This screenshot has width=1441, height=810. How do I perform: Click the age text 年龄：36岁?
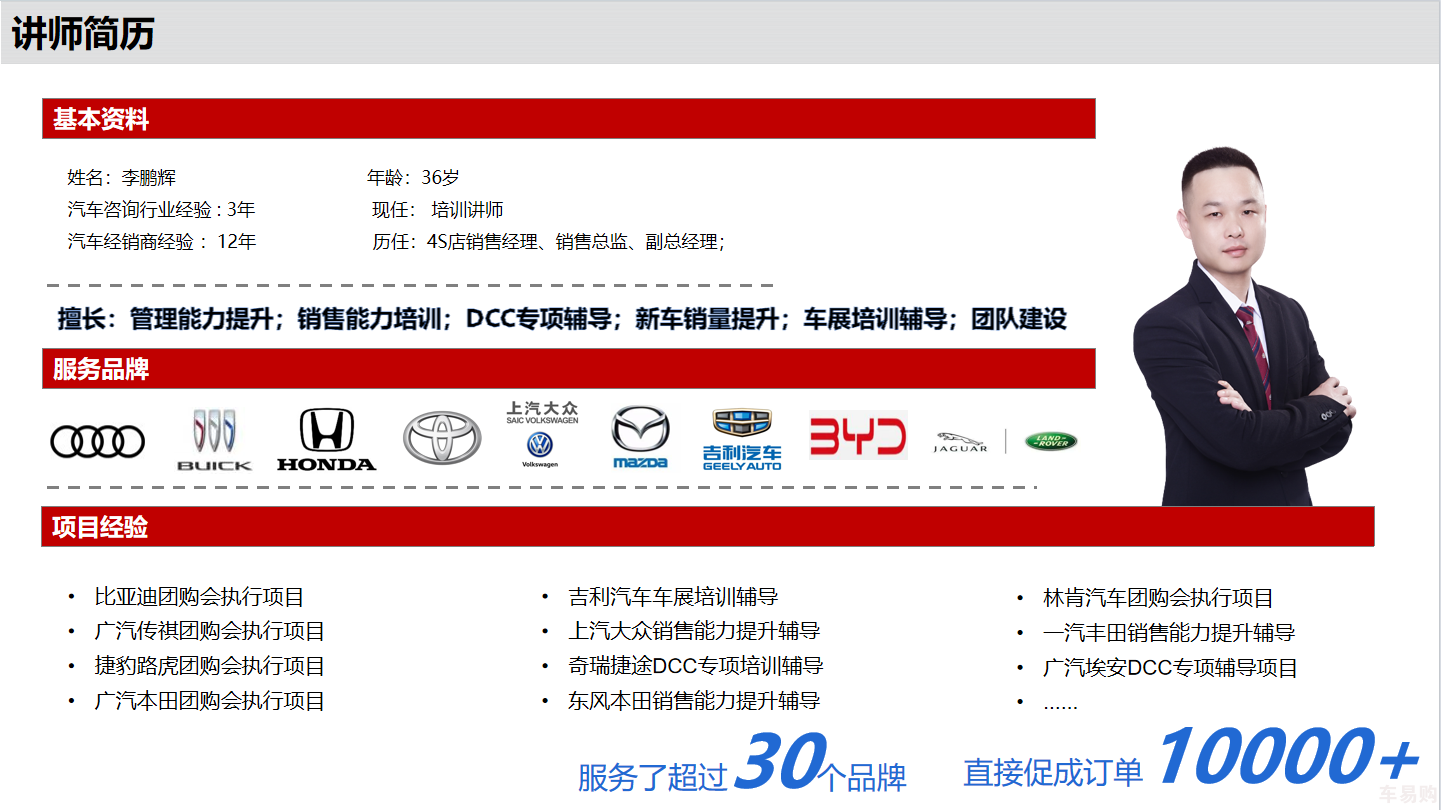[413, 178]
